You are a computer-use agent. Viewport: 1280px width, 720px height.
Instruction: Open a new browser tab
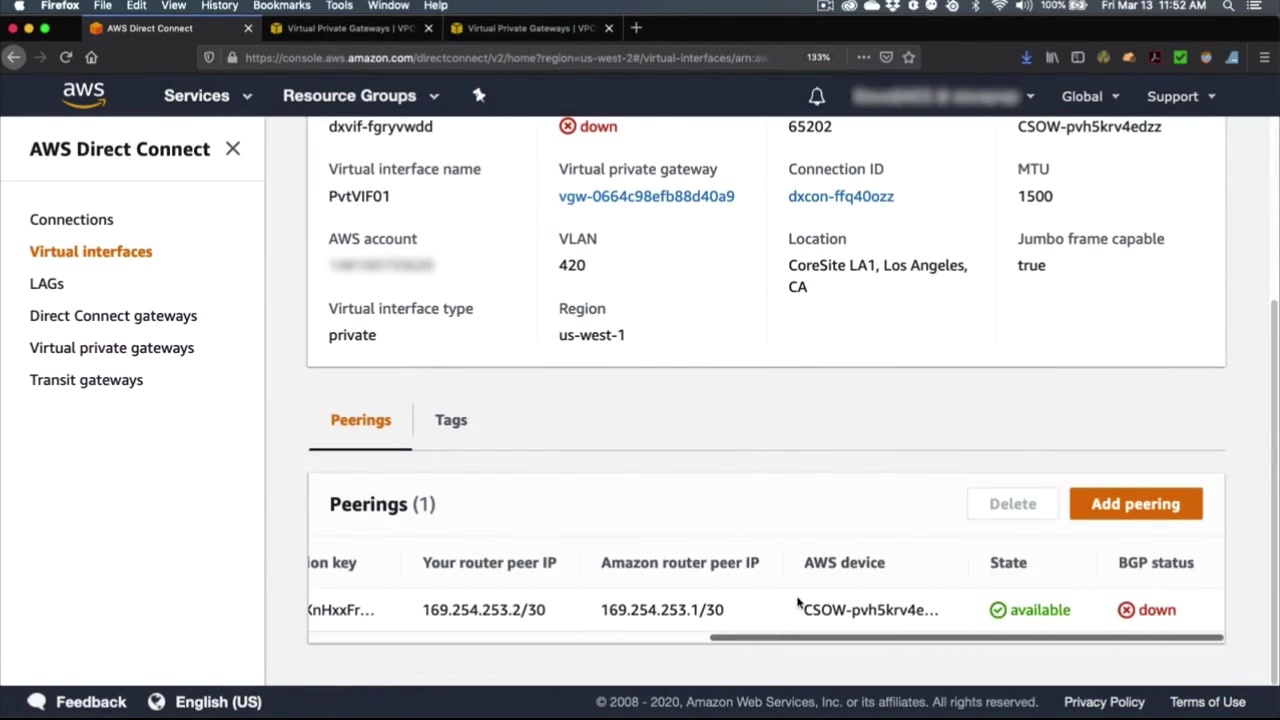[636, 28]
